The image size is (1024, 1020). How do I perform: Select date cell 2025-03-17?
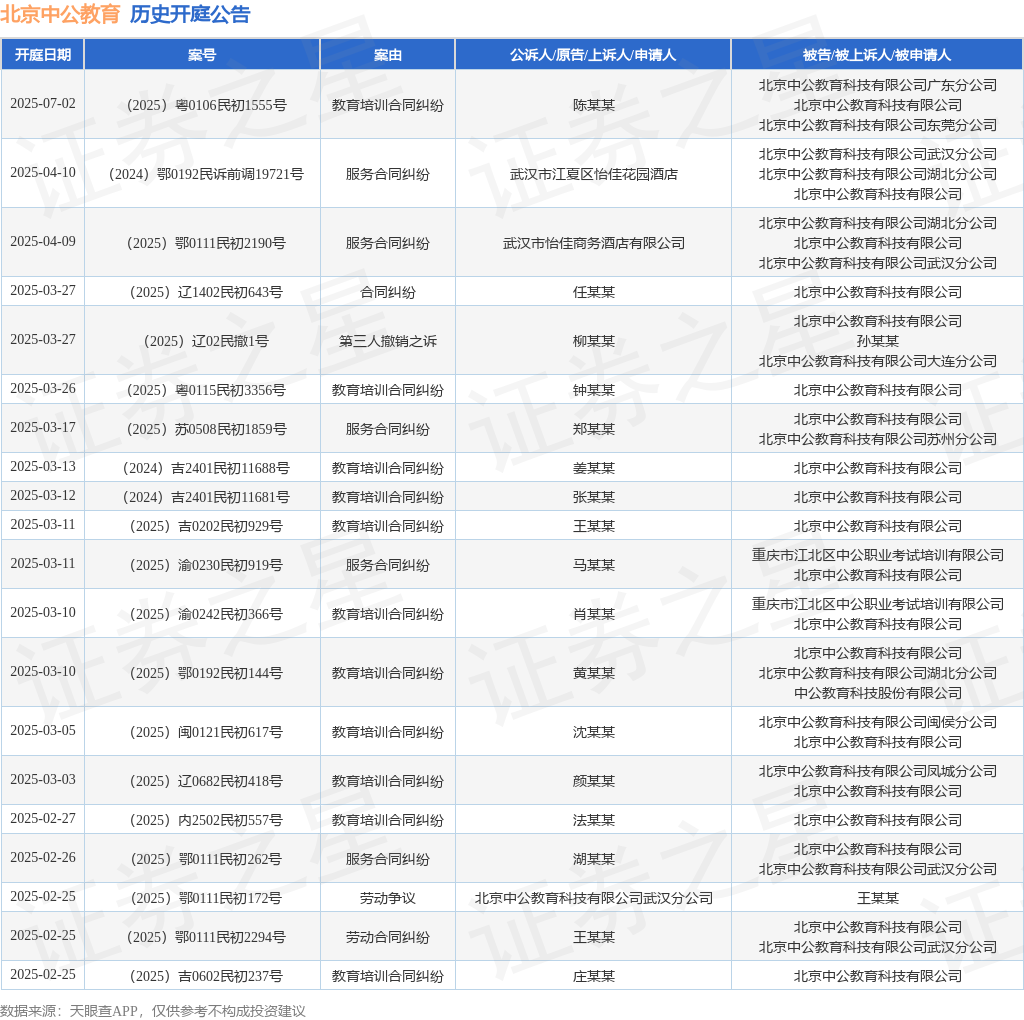(x=42, y=428)
